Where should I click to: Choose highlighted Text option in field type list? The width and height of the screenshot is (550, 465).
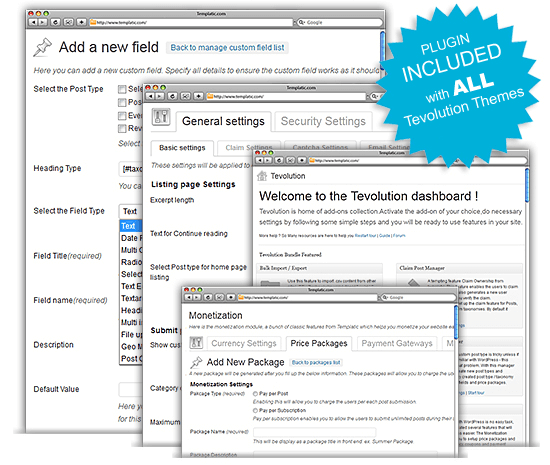point(131,226)
